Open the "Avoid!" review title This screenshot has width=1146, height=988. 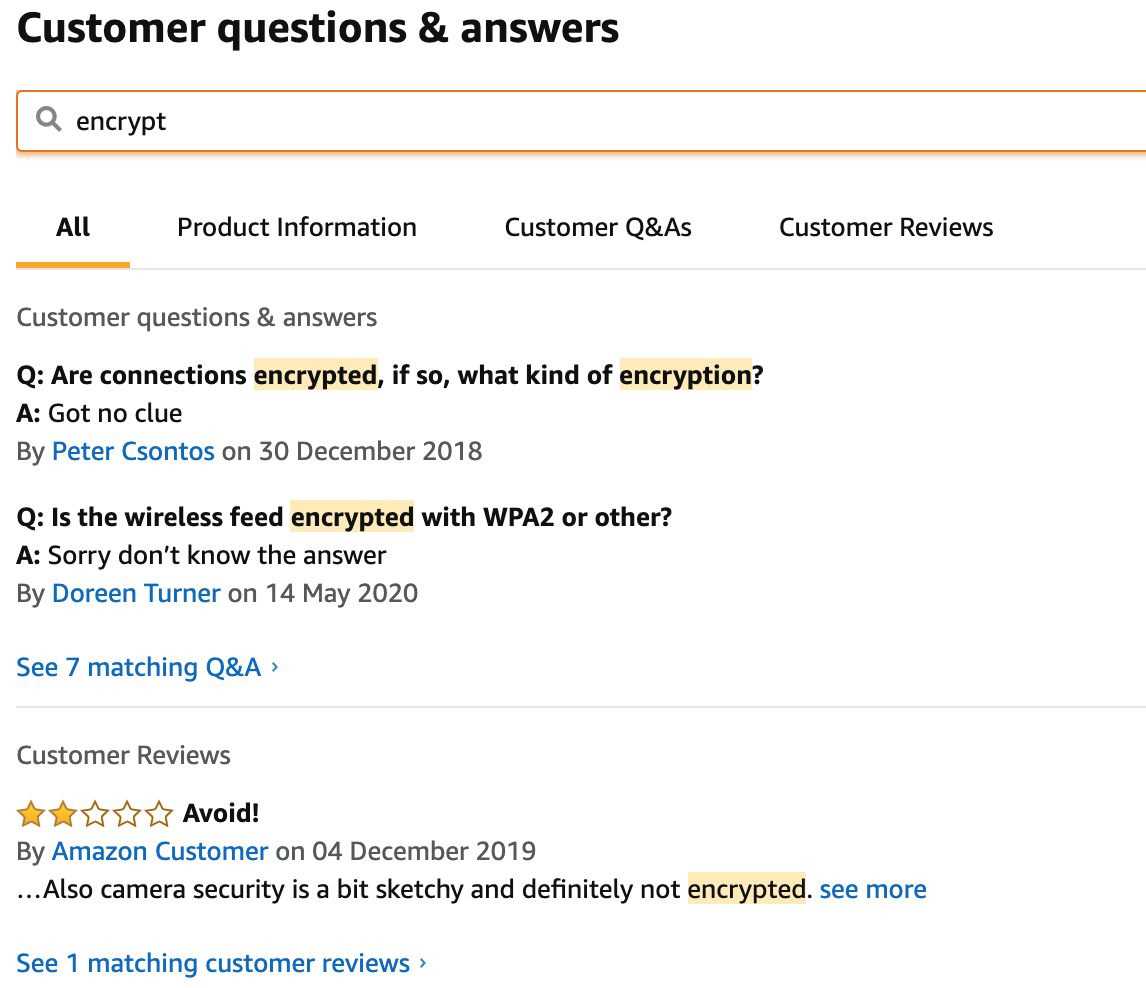click(221, 813)
